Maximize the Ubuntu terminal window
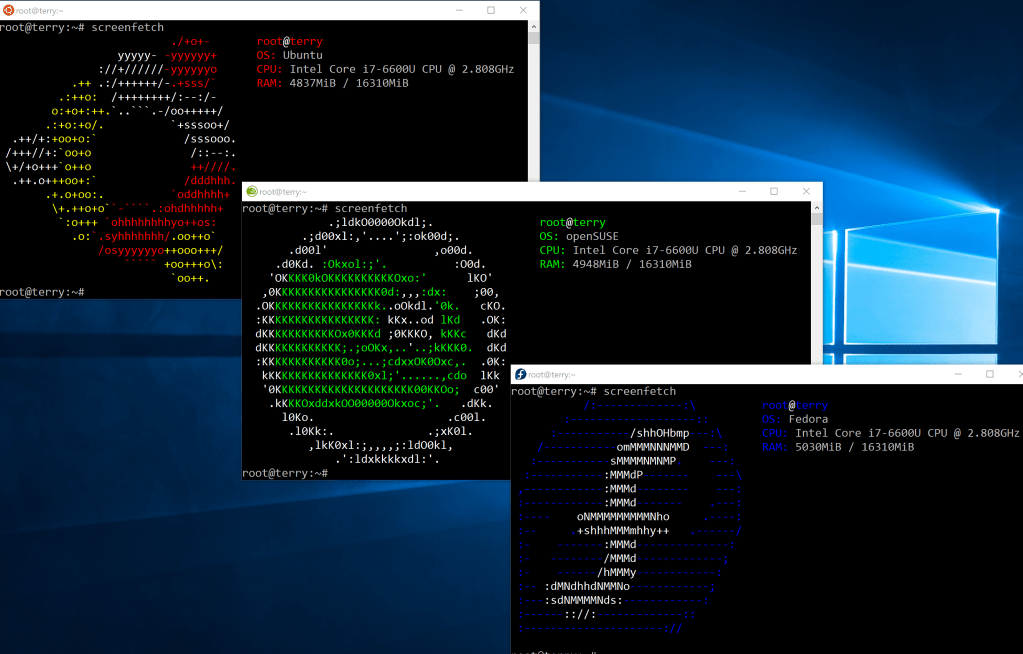This screenshot has height=654, width=1023. (491, 10)
